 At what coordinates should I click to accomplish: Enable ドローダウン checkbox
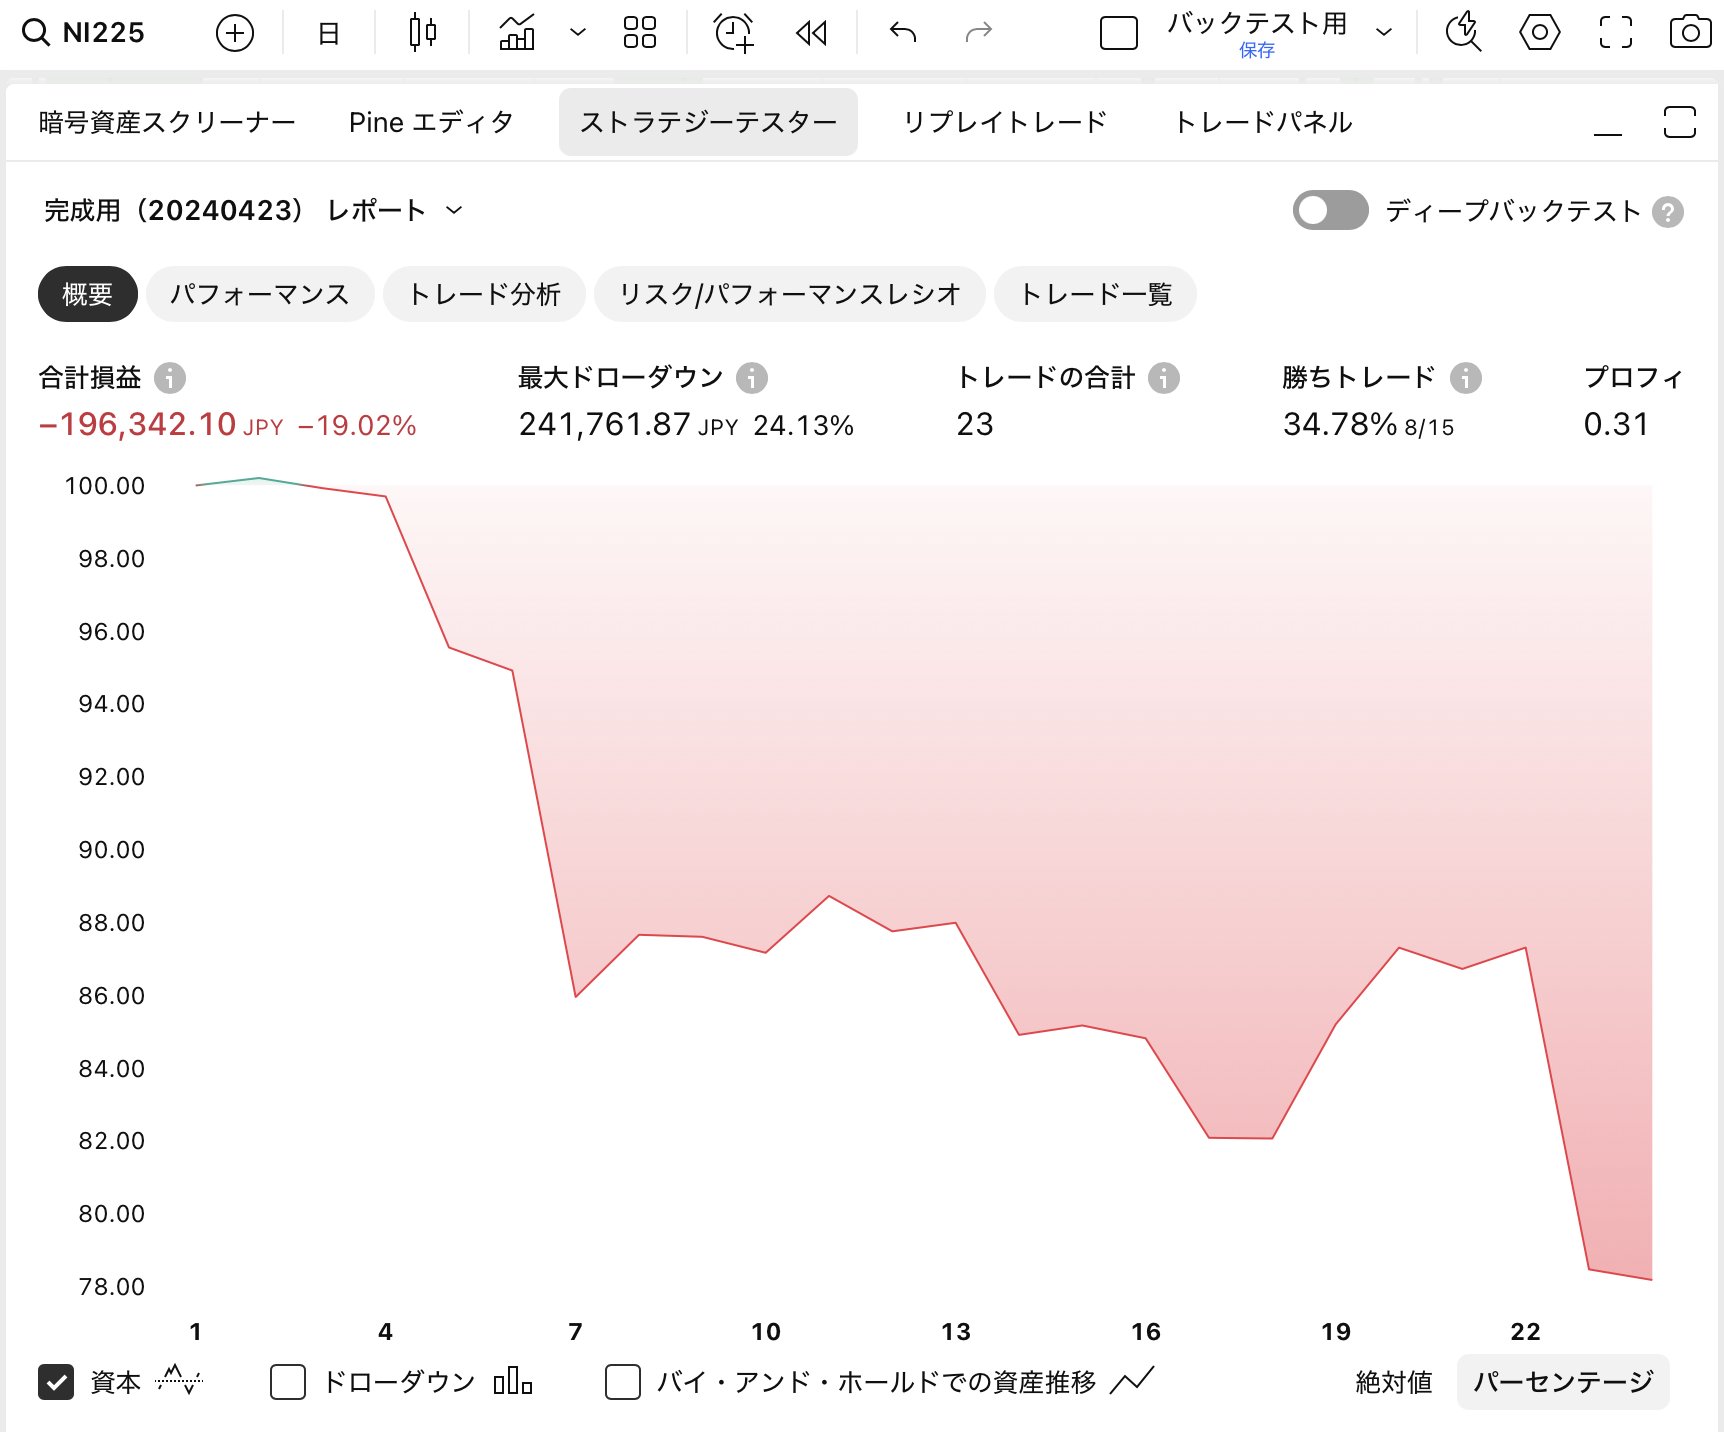(288, 1382)
